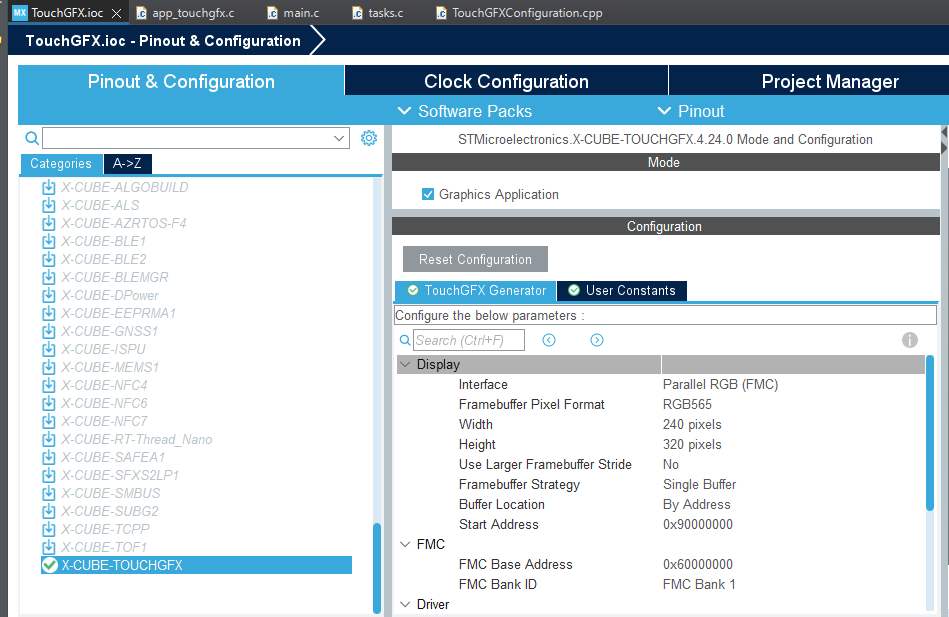Open the User Constants tab
The height and width of the screenshot is (617, 949).
coord(622,291)
